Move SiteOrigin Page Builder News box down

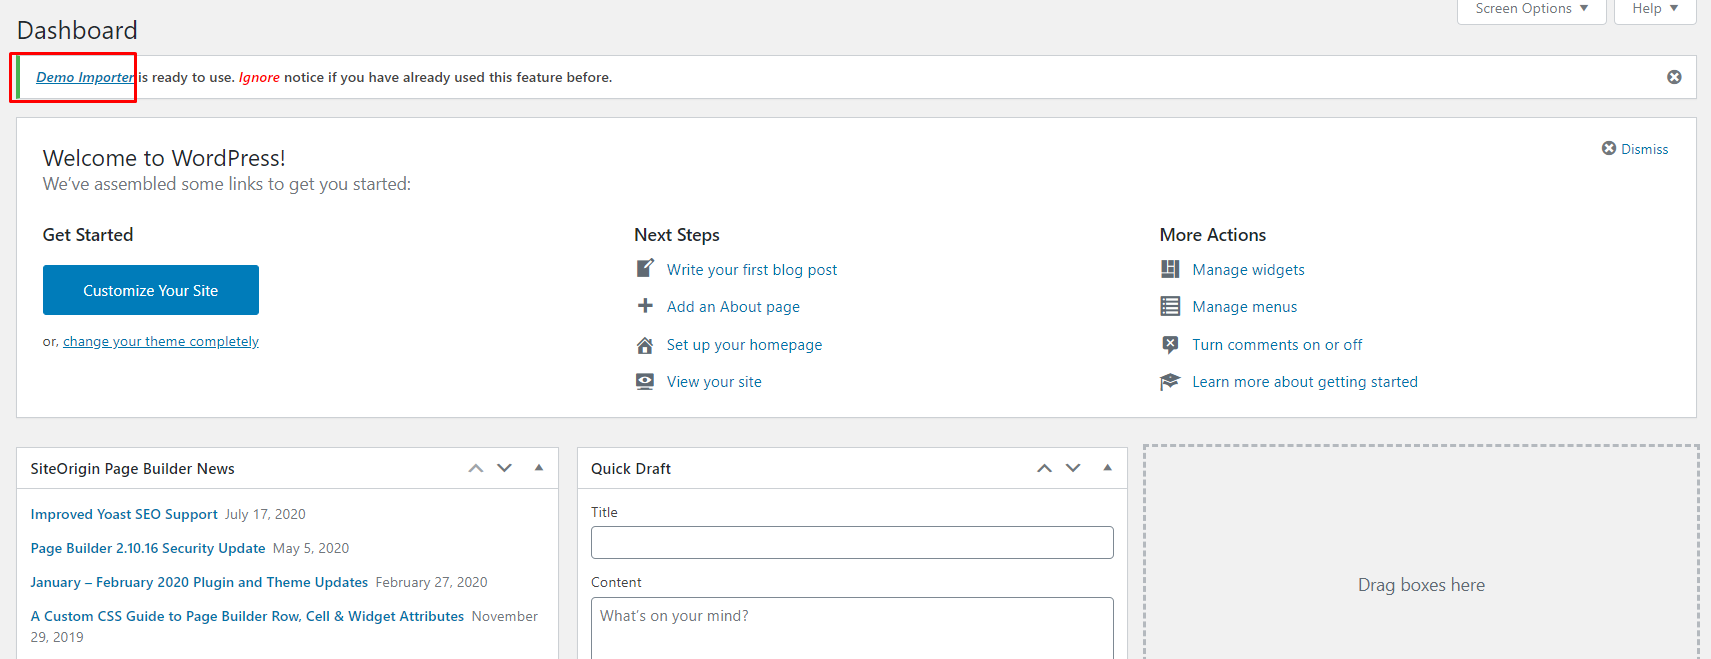tap(505, 468)
